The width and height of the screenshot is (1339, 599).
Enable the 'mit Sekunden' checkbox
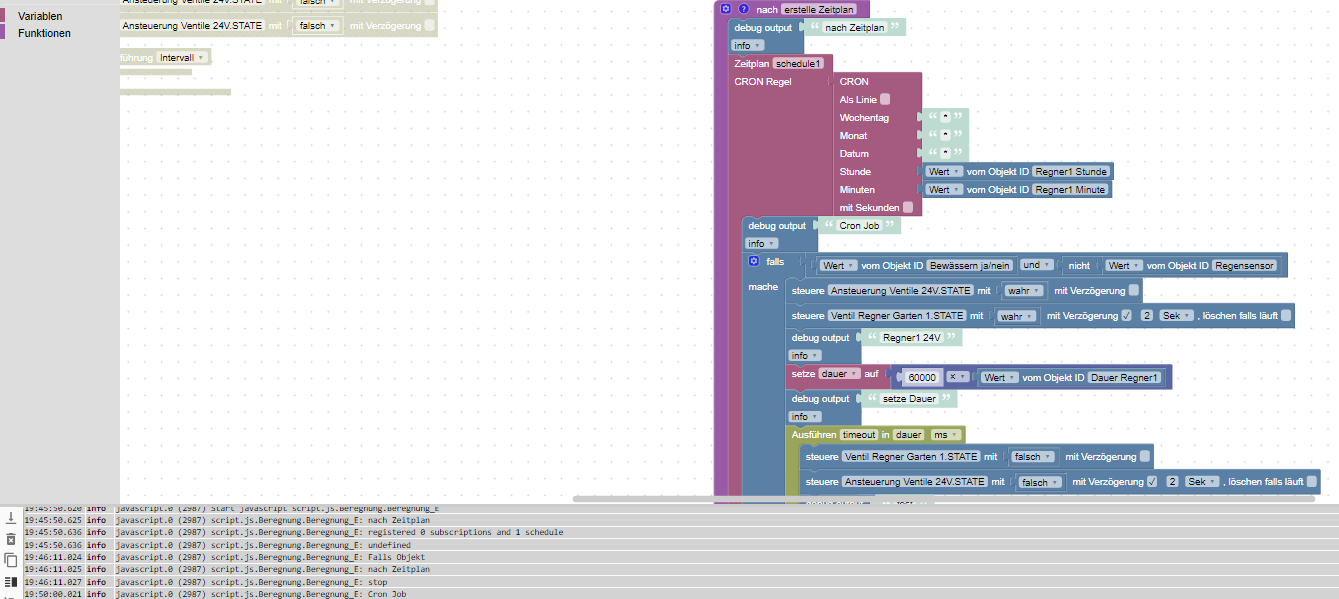pyautogui.click(x=908, y=207)
